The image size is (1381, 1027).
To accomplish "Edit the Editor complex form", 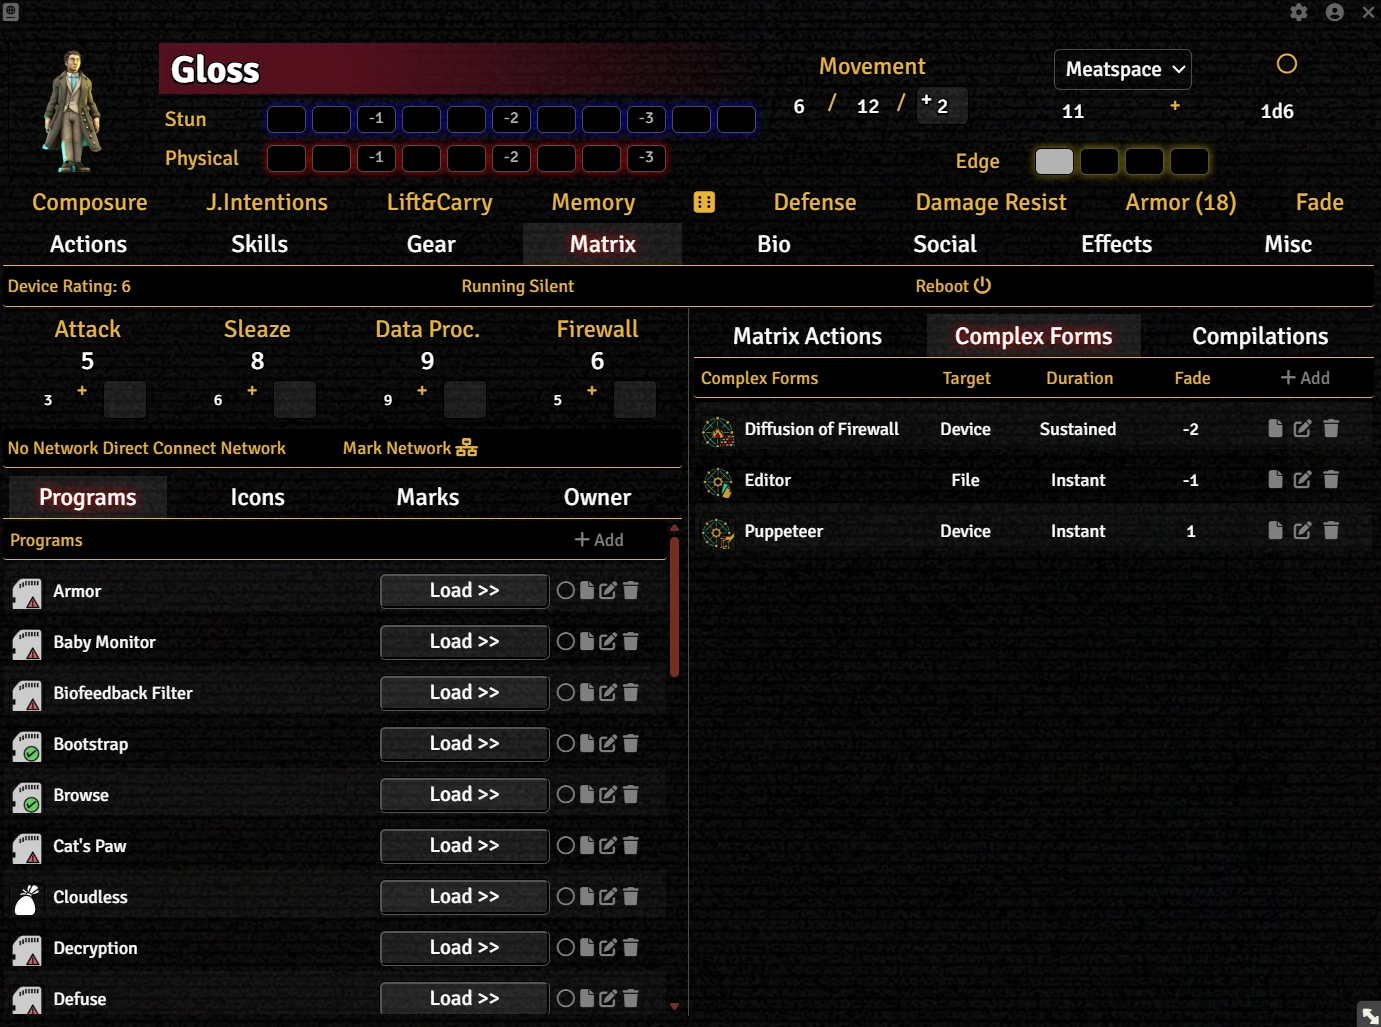I will point(1302,480).
